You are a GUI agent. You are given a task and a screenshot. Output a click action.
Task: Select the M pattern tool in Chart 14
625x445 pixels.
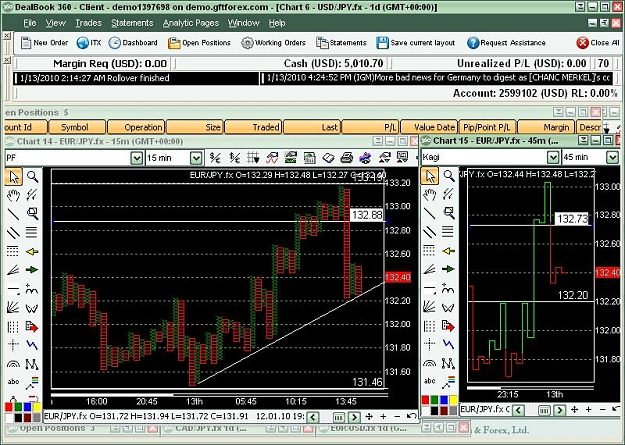point(32,363)
